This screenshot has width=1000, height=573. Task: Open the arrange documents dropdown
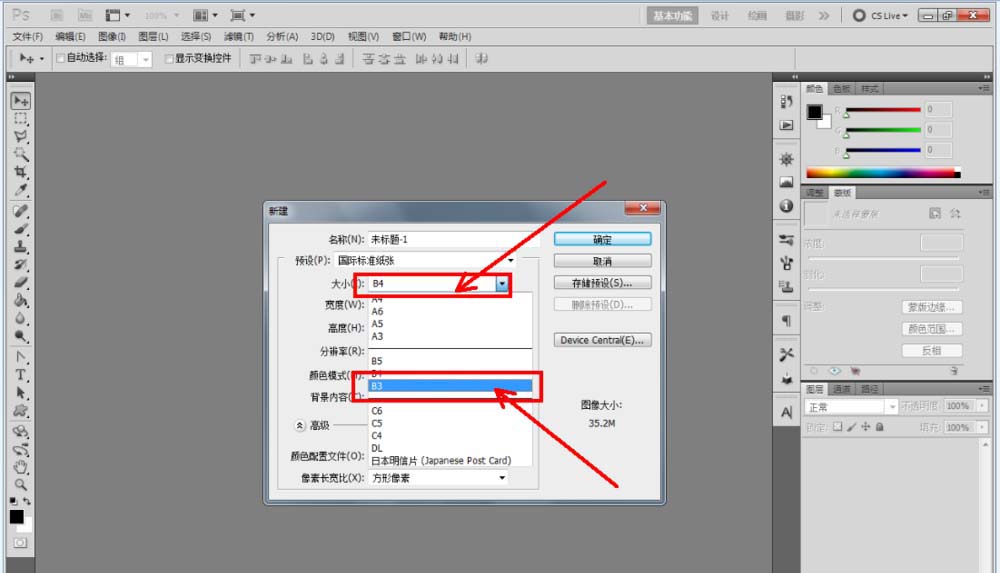(205, 15)
